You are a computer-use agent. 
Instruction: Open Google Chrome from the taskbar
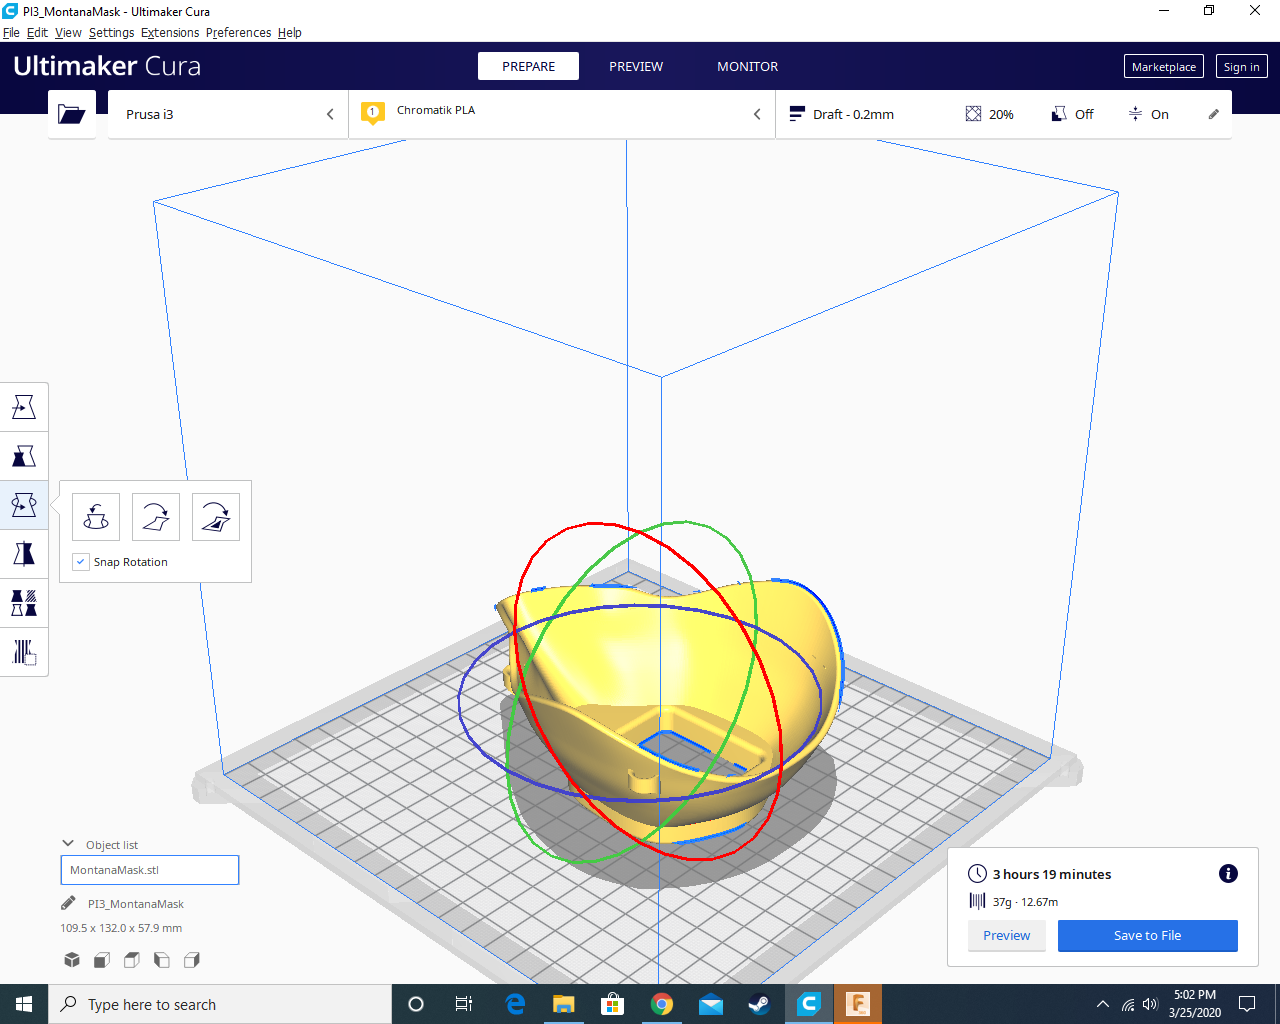pos(662,1004)
